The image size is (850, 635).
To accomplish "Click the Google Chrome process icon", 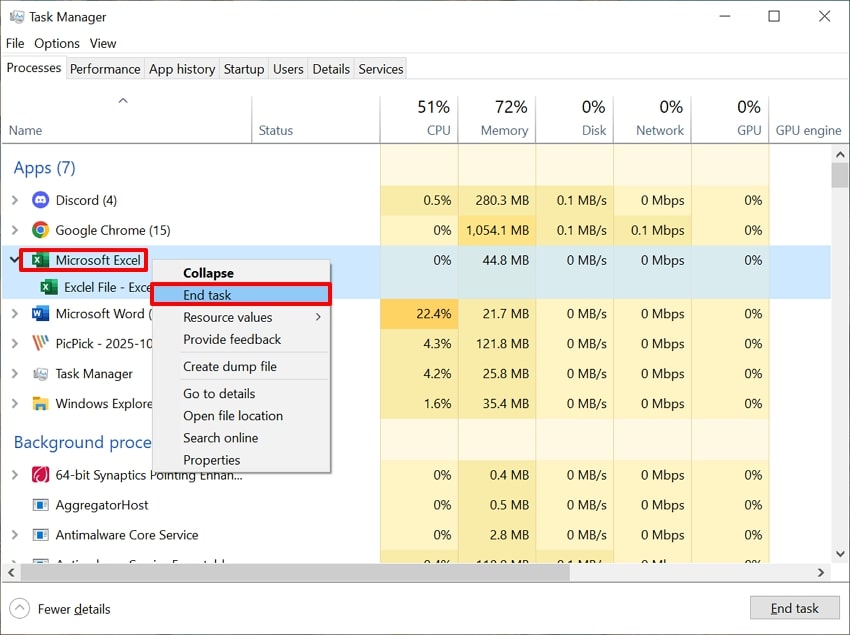I will coord(39,230).
